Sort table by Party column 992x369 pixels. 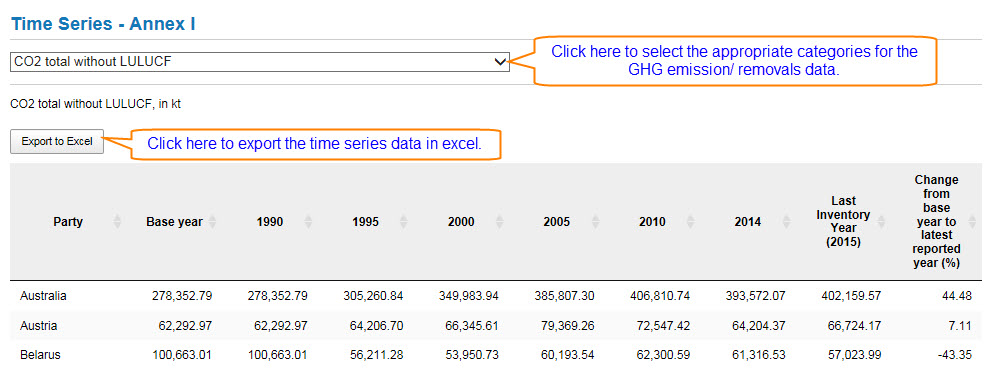pos(68,222)
